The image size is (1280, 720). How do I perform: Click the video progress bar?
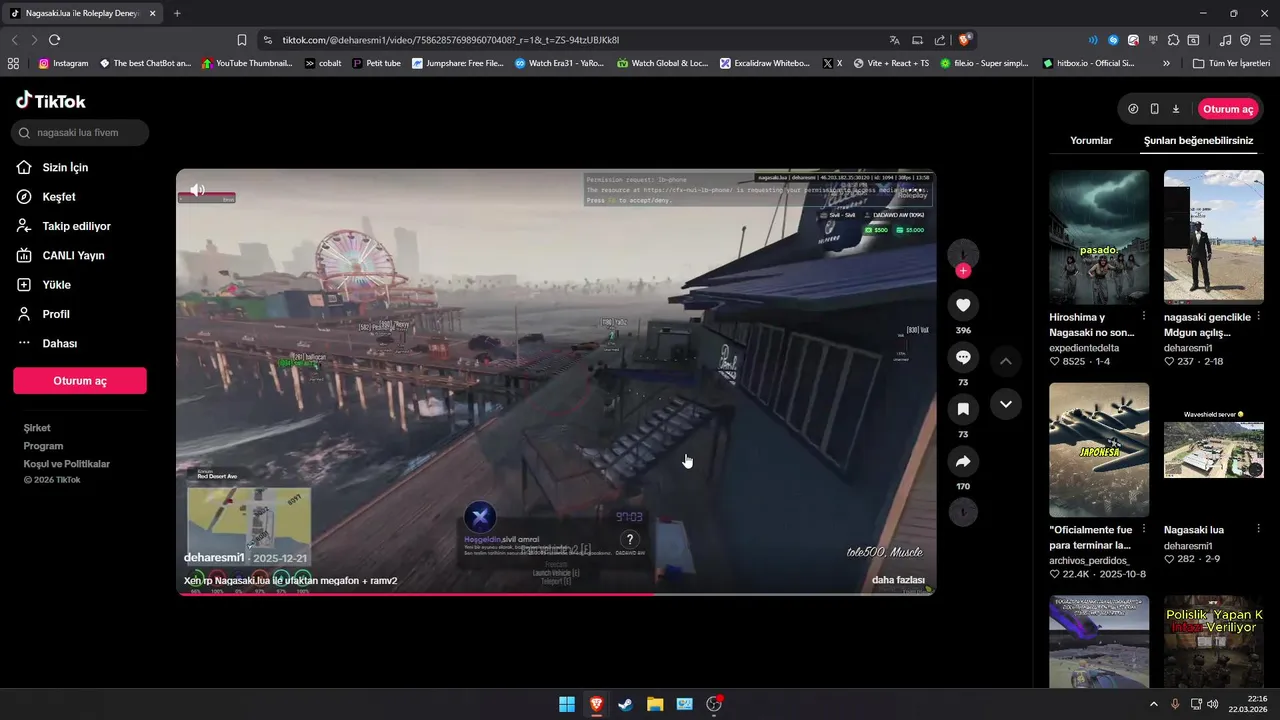point(556,594)
